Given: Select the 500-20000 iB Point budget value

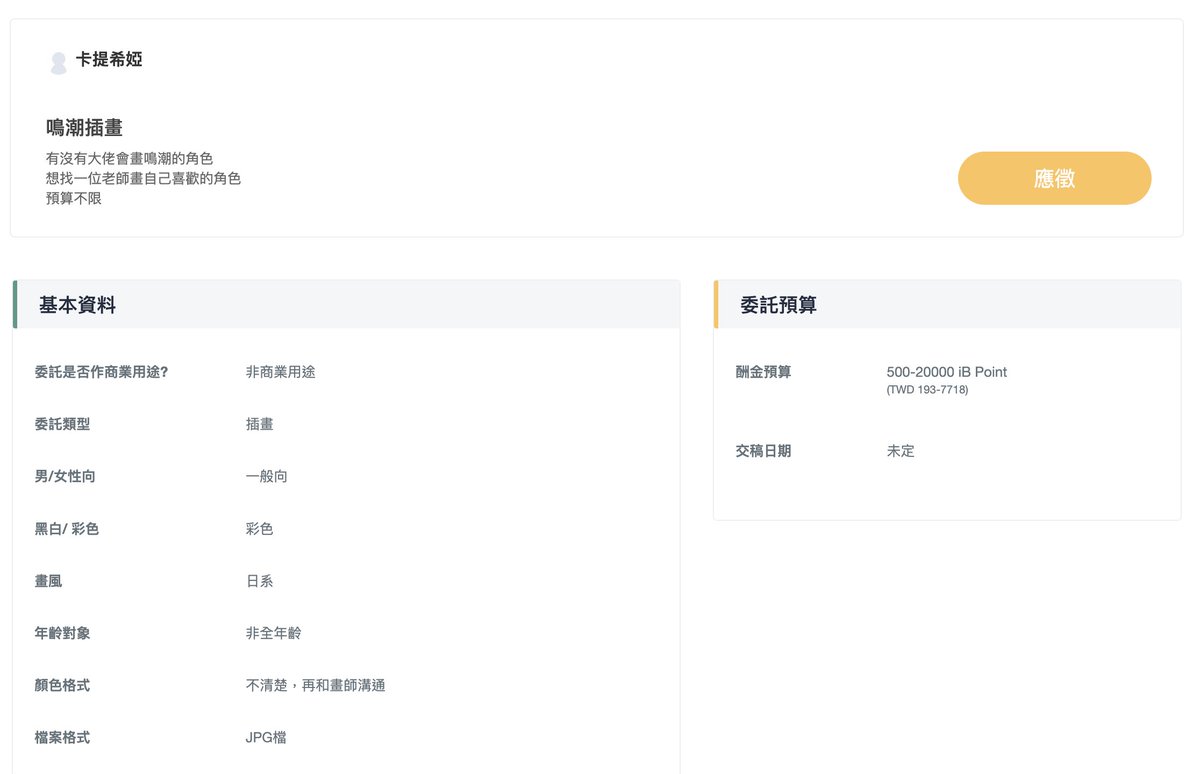Looking at the screenshot, I should click(947, 372).
